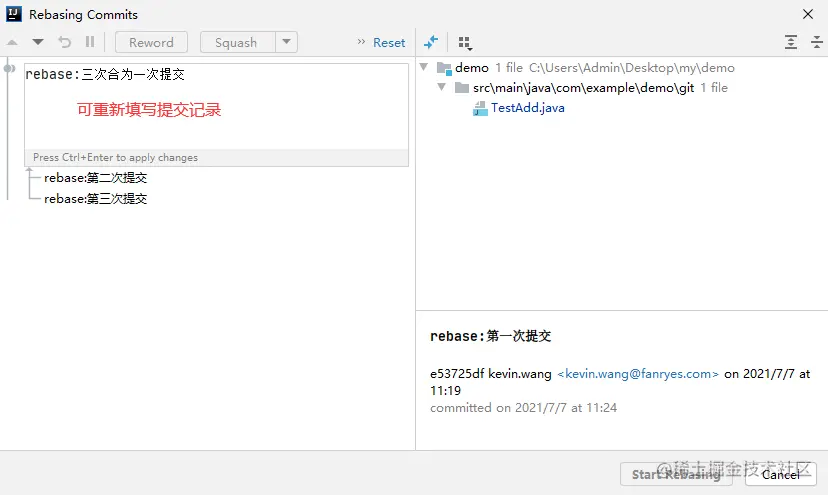Click the Reword button

151,42
